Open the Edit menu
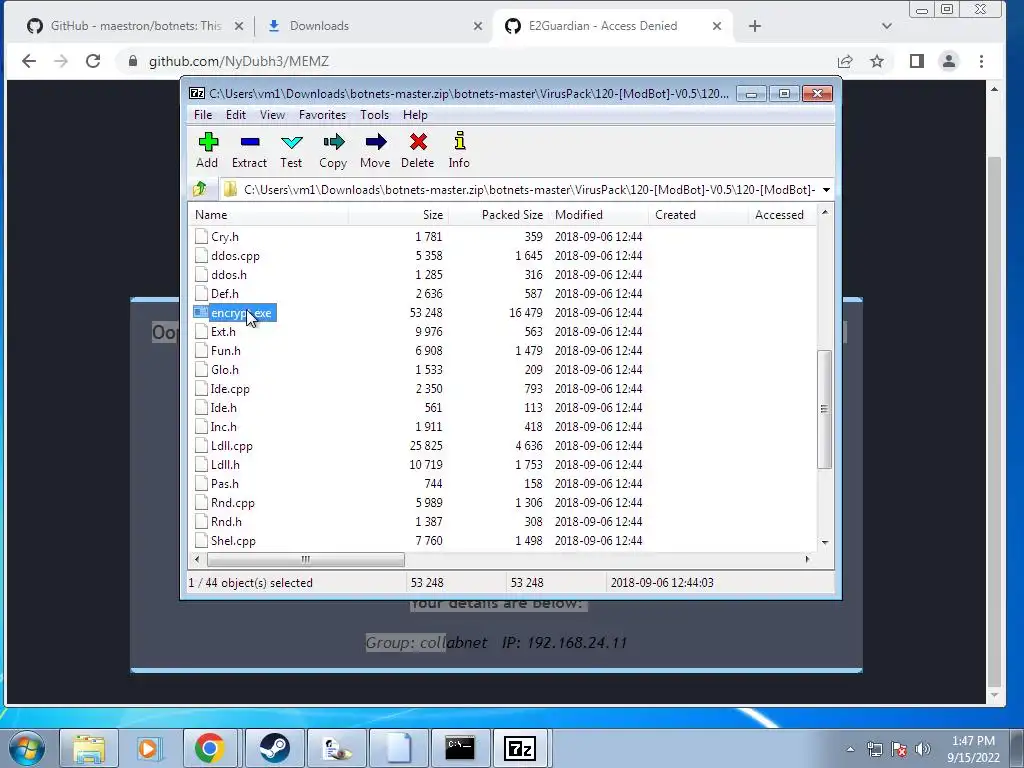This screenshot has height=768, width=1024. point(236,115)
